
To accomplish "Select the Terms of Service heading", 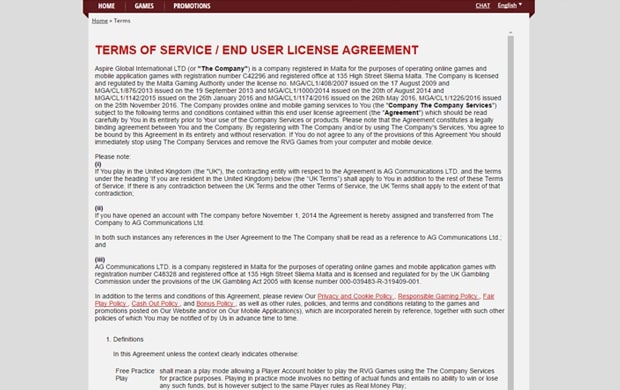I will [257, 50].
